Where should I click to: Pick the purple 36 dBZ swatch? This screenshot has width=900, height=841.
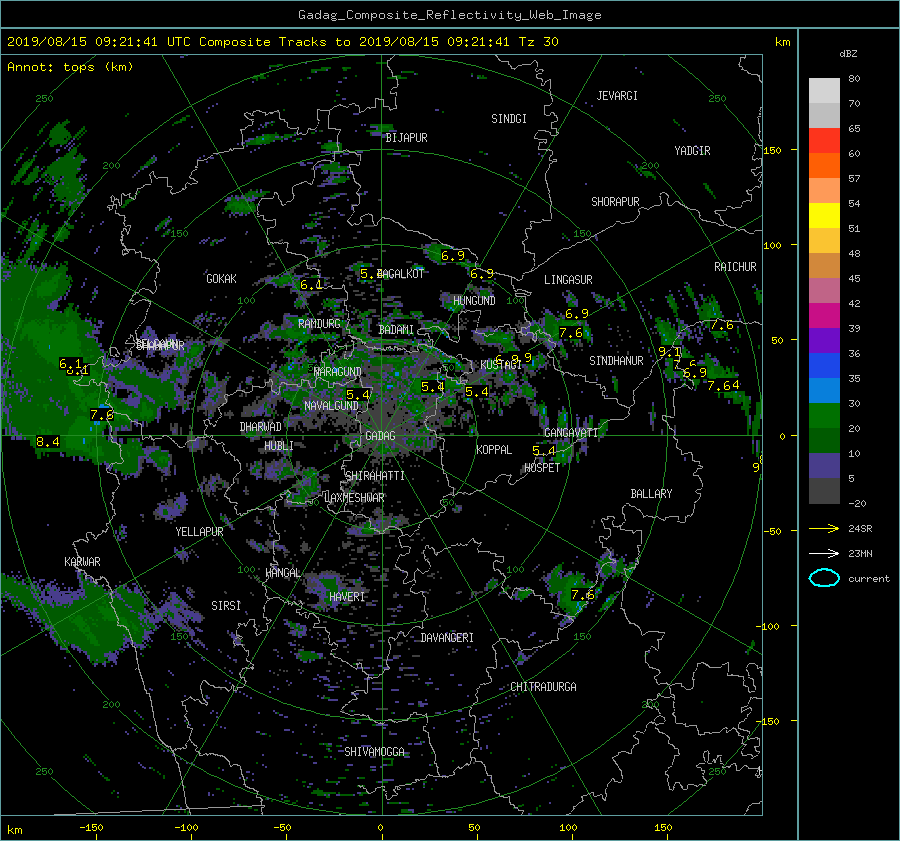[x=824, y=340]
